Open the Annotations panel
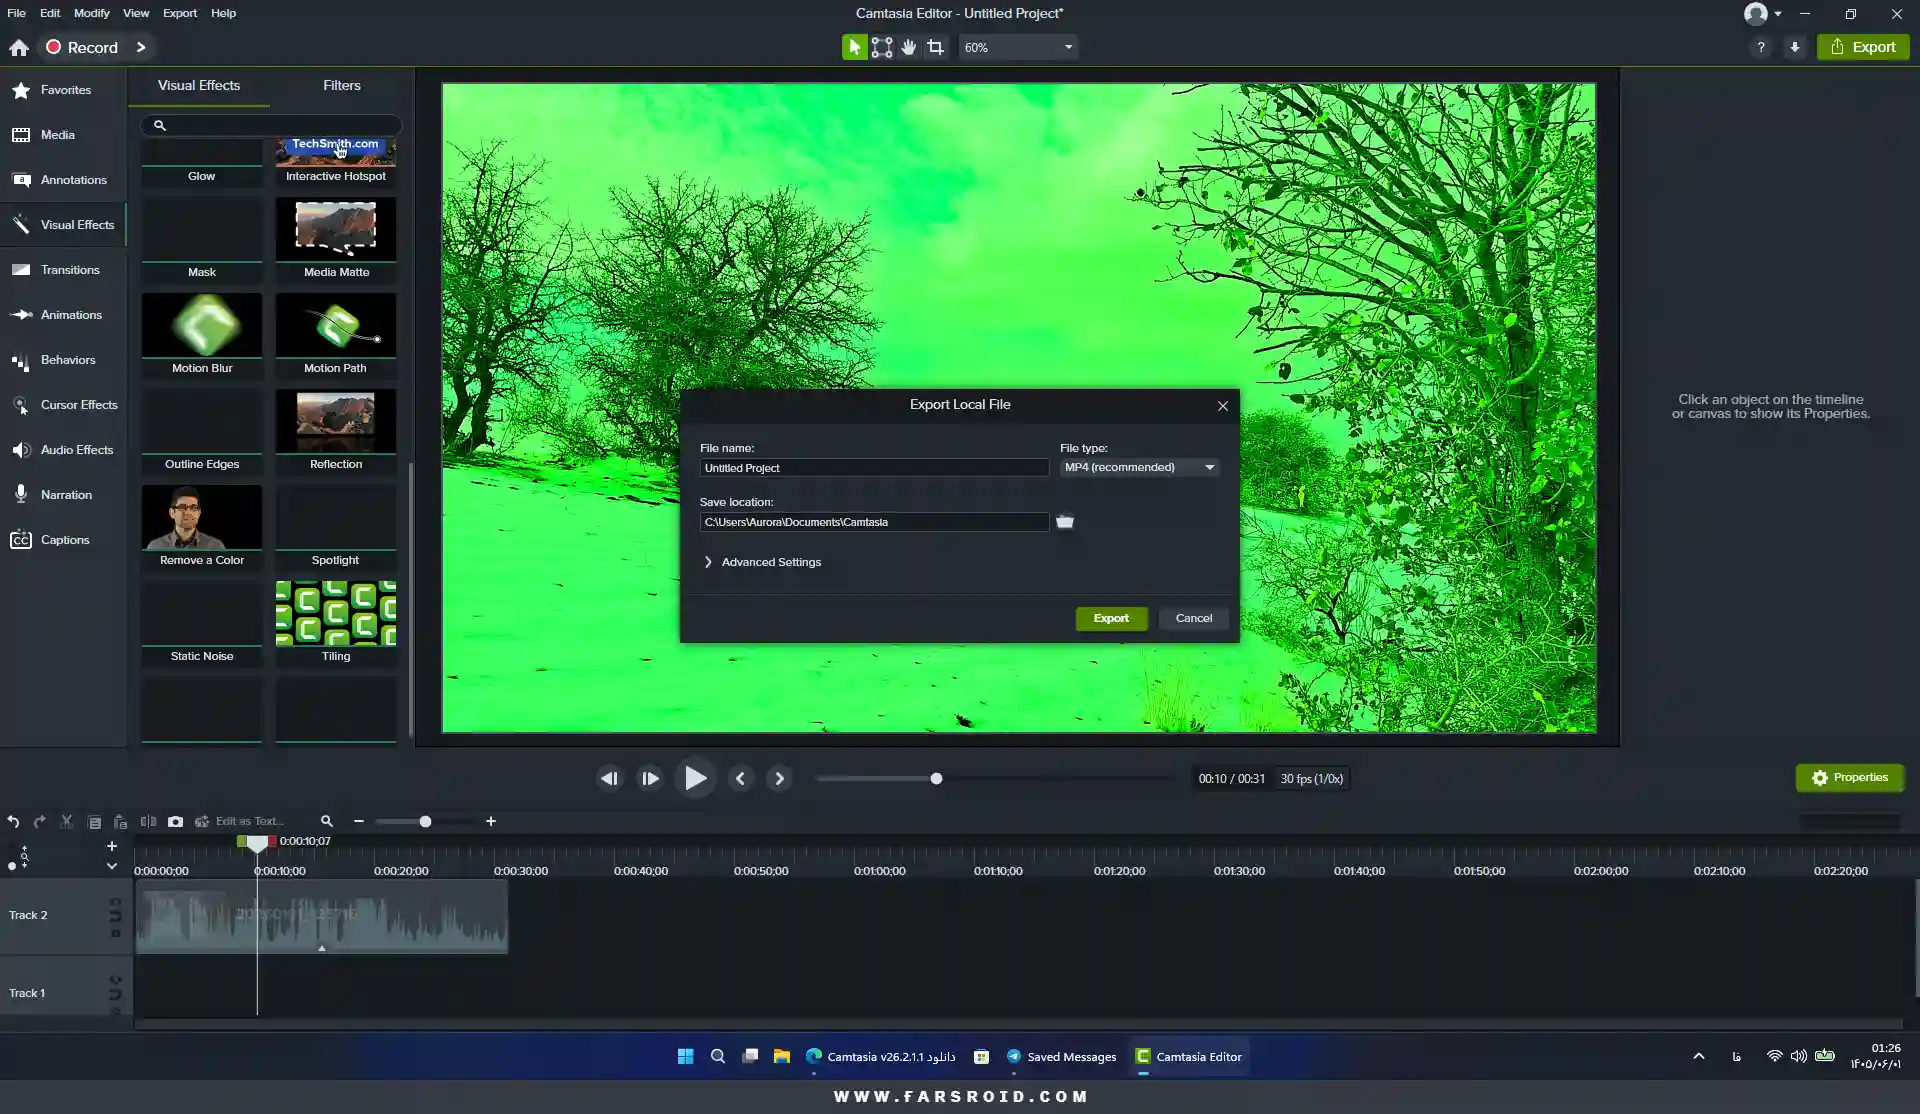Screen dimensions: 1920x1114 coord(62,180)
